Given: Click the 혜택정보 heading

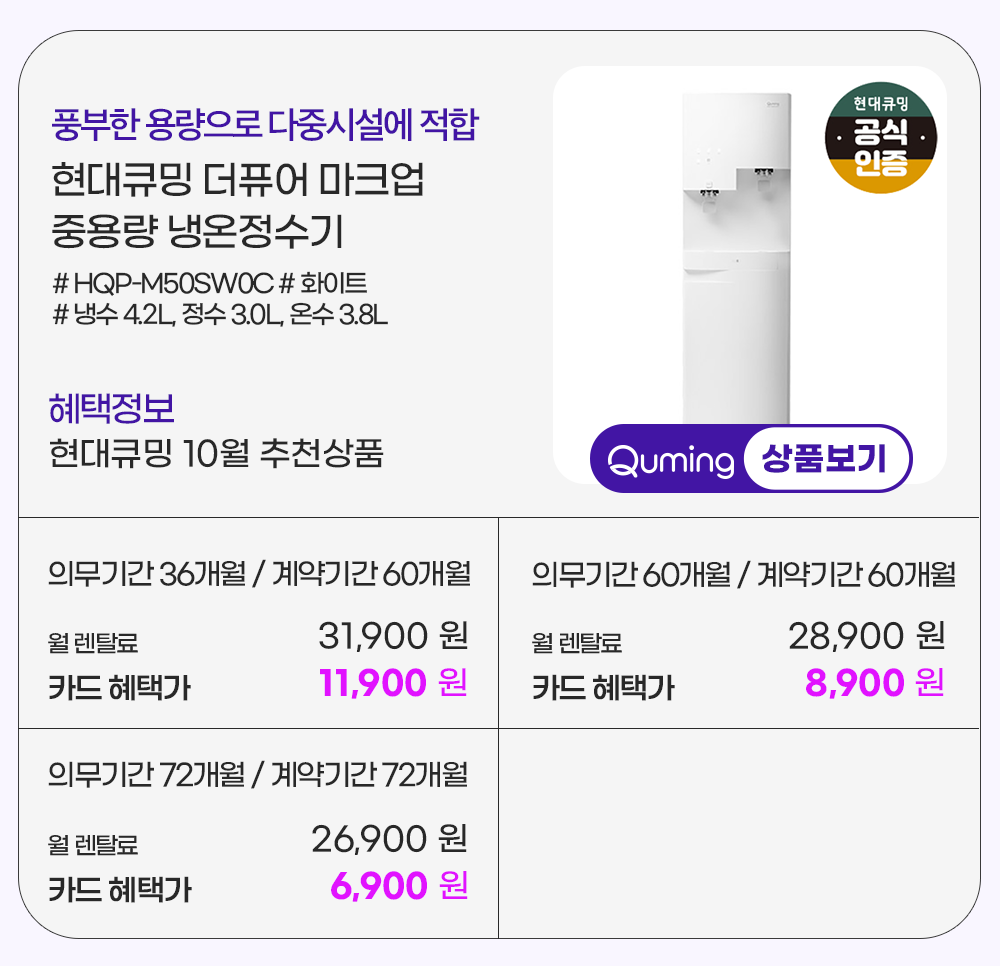Looking at the screenshot, I should 112,408.
